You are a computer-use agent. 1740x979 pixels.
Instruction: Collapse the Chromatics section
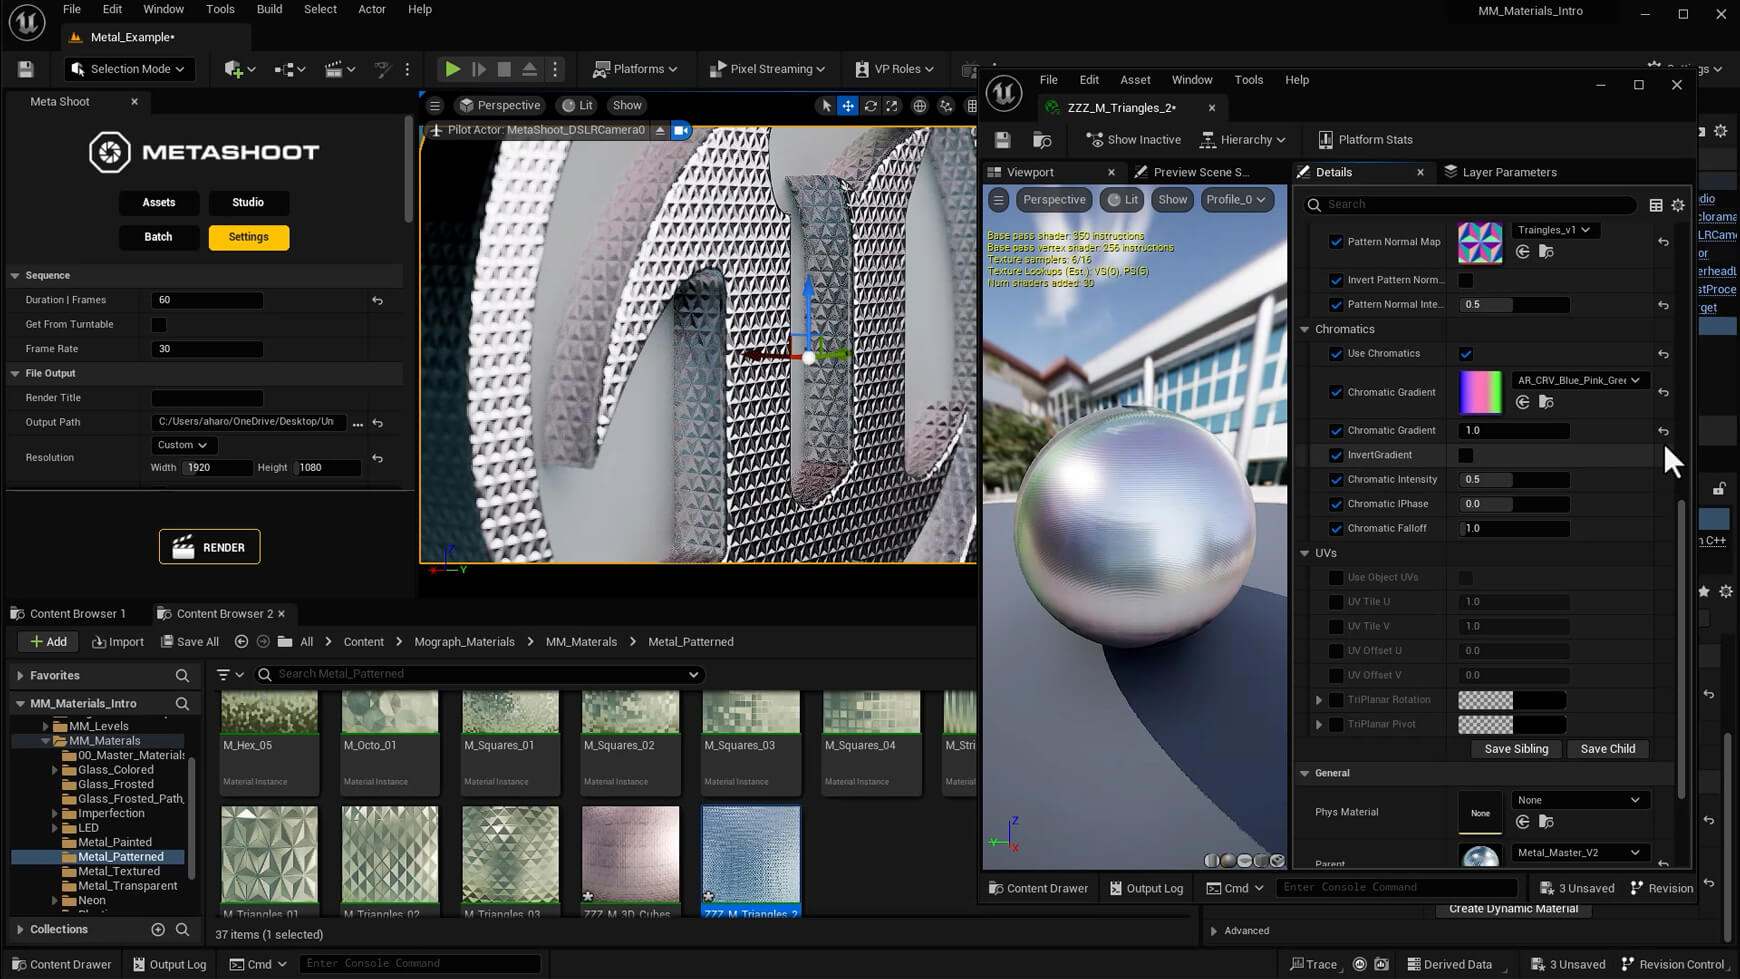(x=1305, y=329)
